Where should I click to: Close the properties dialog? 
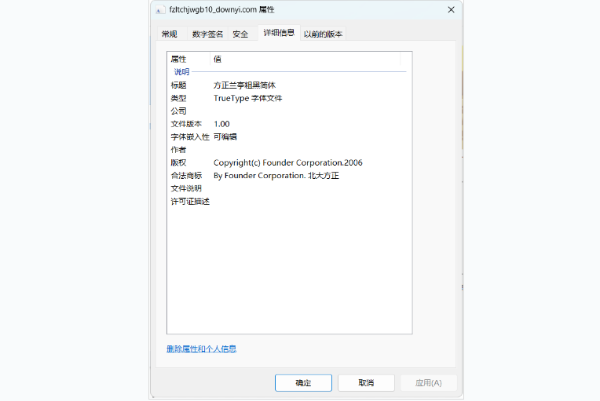point(451,10)
